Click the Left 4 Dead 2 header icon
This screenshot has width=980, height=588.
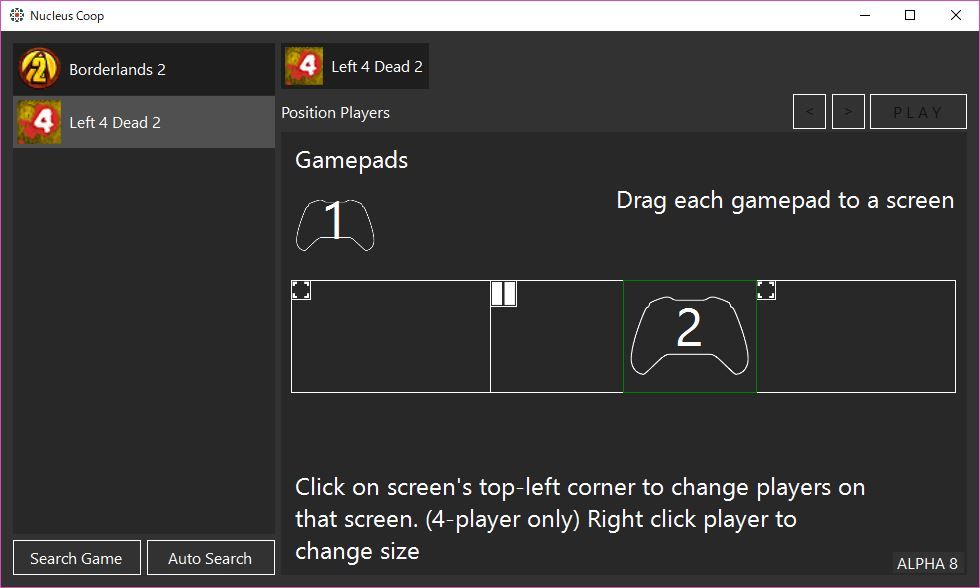pos(304,66)
